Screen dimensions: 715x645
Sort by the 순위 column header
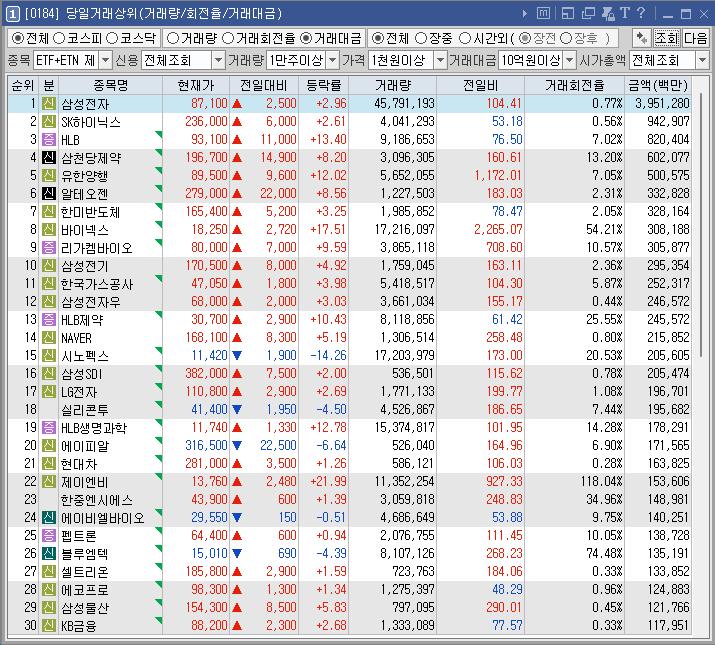[x=23, y=85]
